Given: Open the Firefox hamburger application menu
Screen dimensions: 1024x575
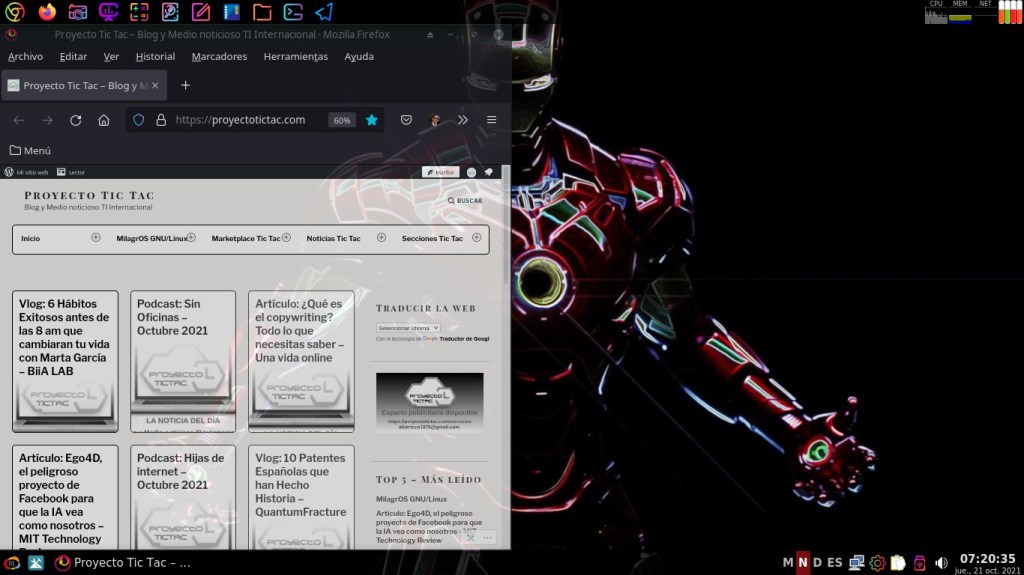Looking at the screenshot, I should point(491,120).
